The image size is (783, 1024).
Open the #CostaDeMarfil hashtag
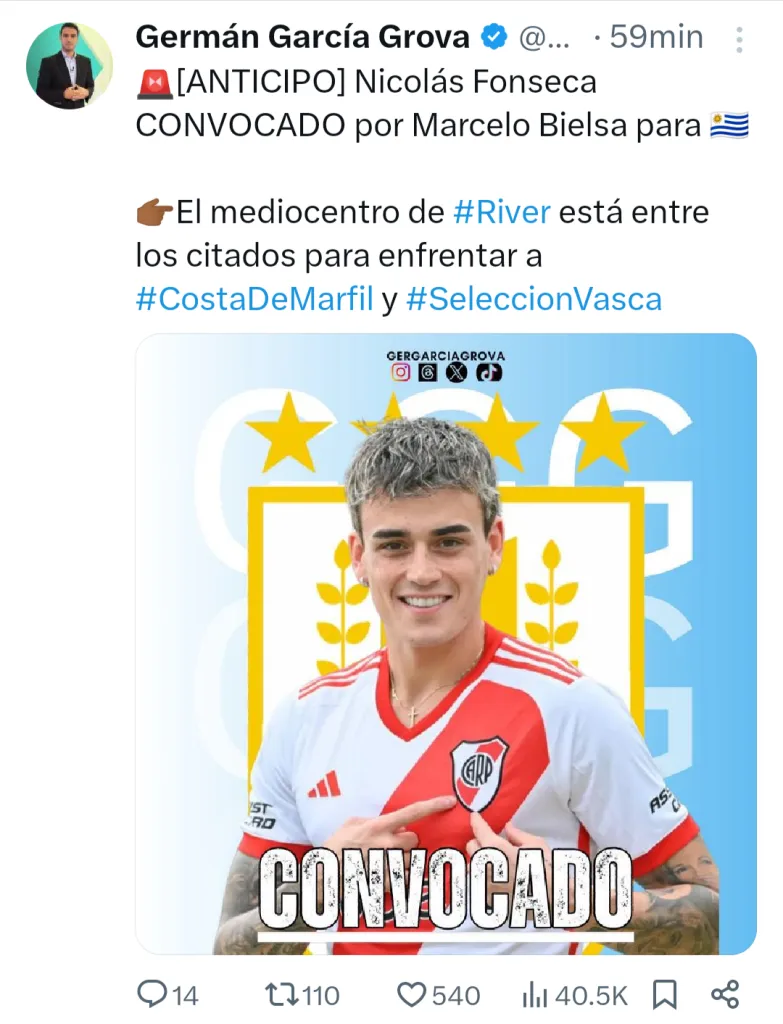255,299
